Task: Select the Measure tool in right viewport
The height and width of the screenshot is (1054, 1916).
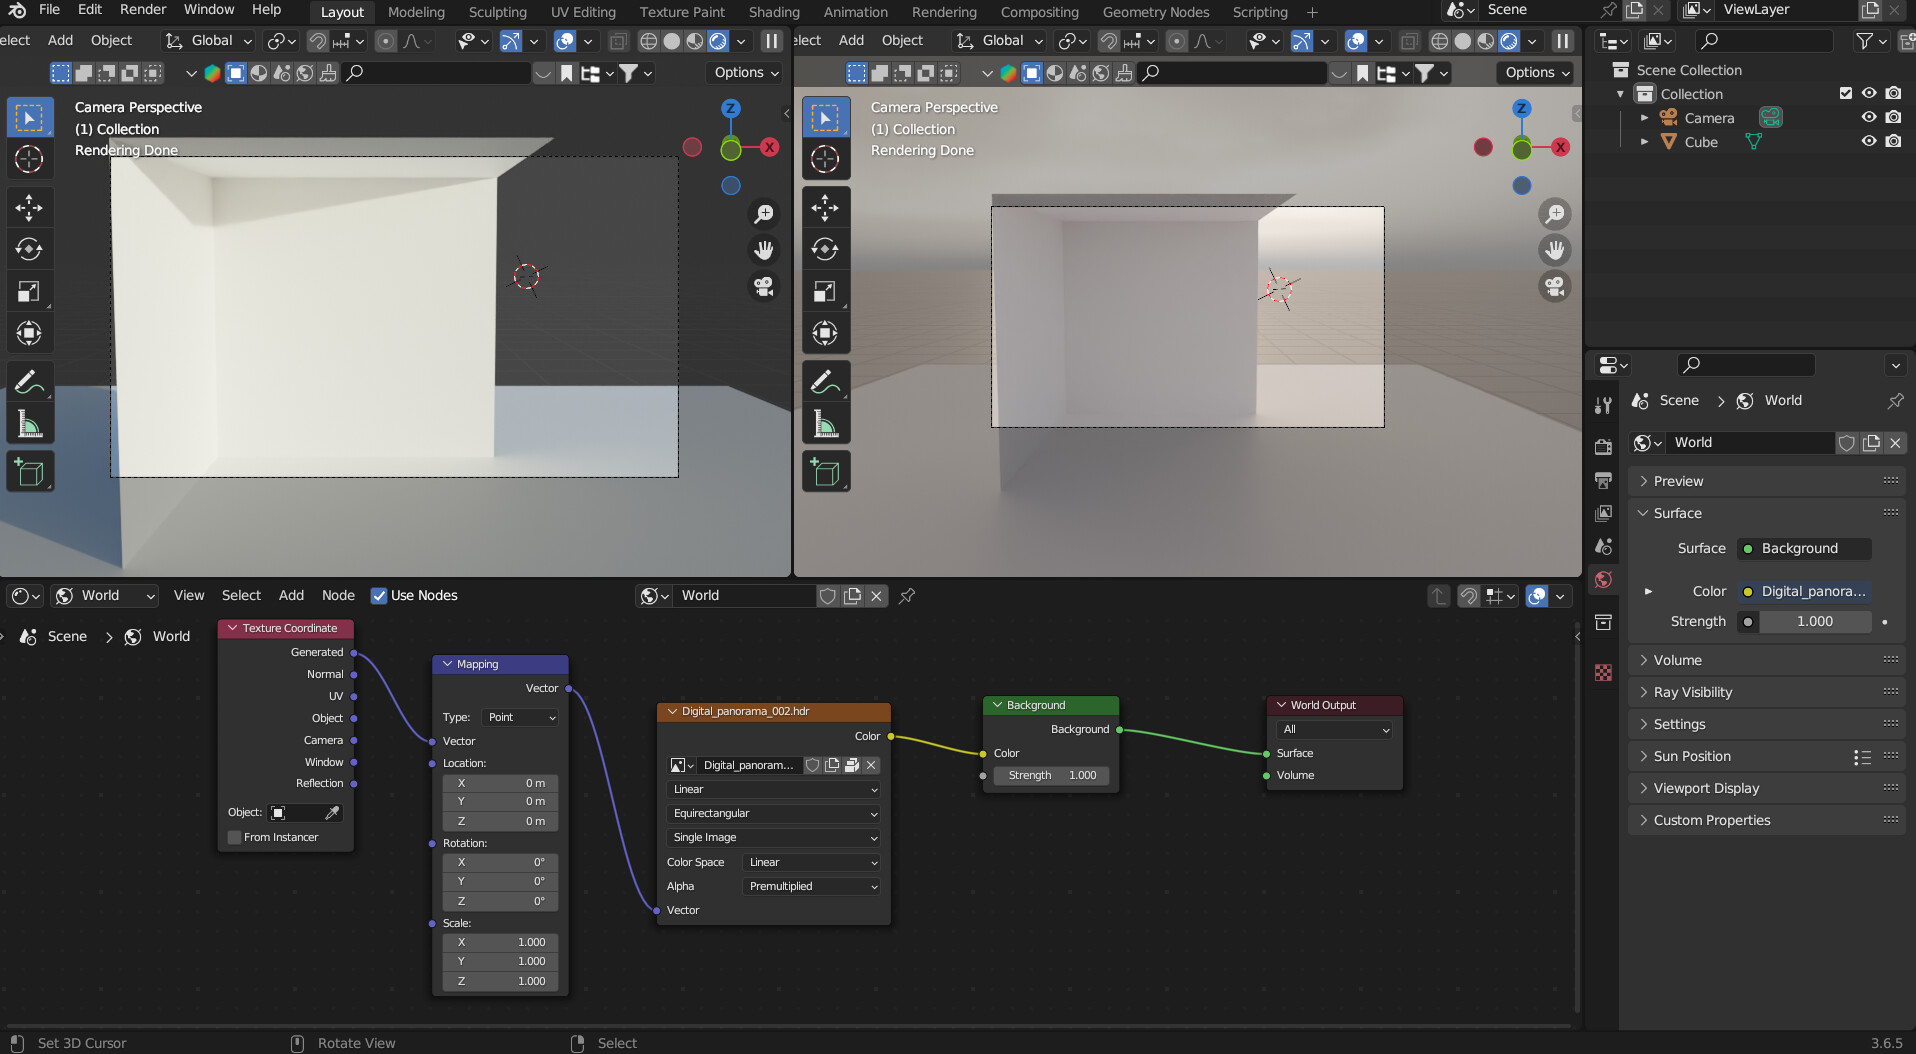Action: [x=825, y=424]
